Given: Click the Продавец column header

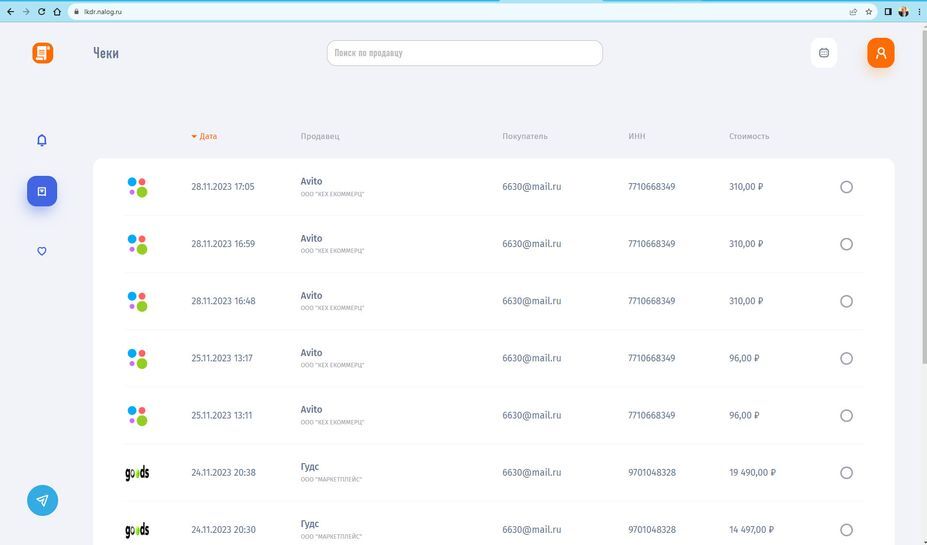Looking at the screenshot, I should coord(320,136).
